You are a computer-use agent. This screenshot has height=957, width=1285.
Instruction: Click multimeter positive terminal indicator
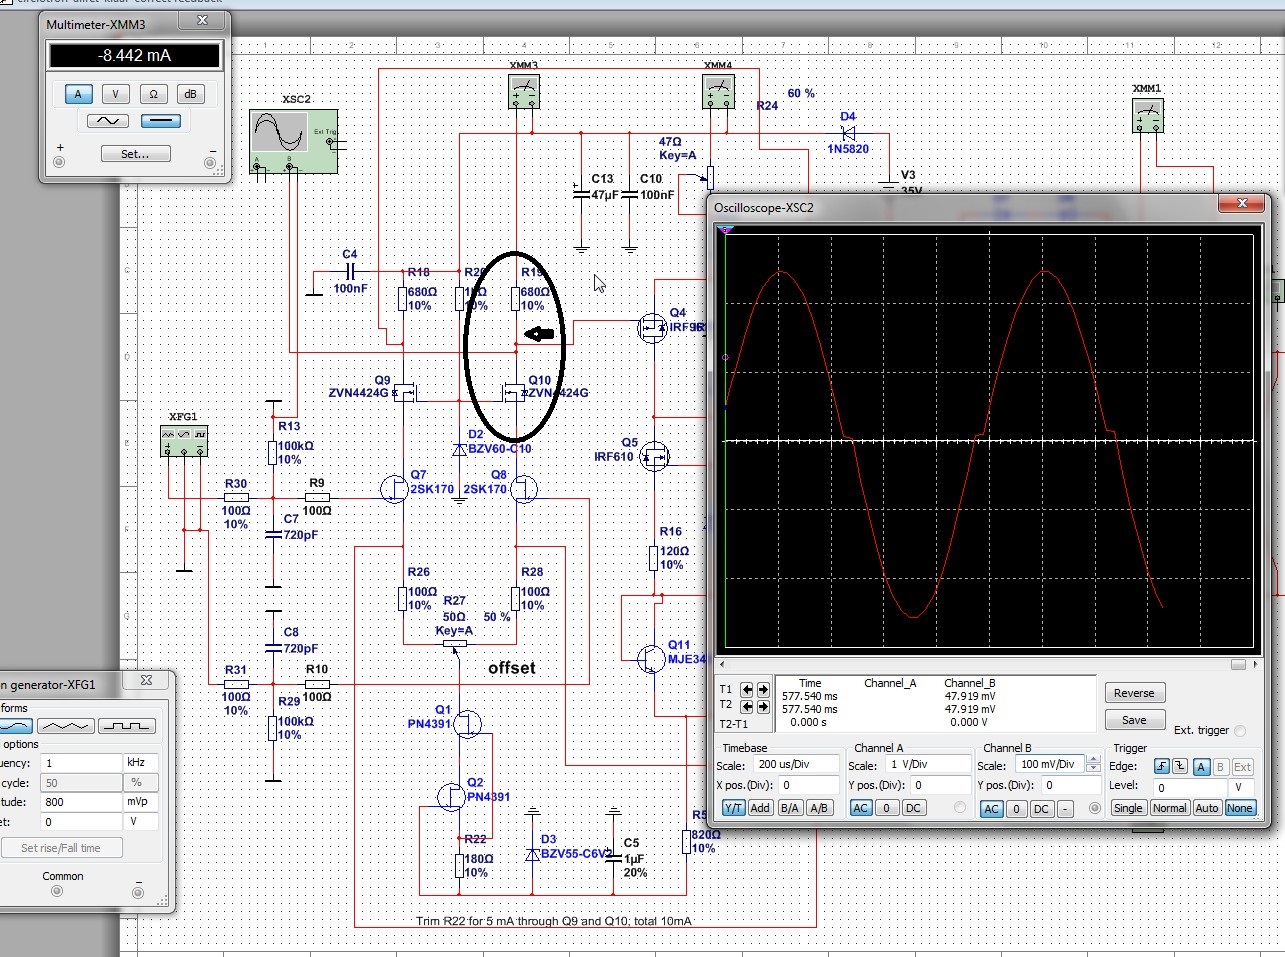59,161
